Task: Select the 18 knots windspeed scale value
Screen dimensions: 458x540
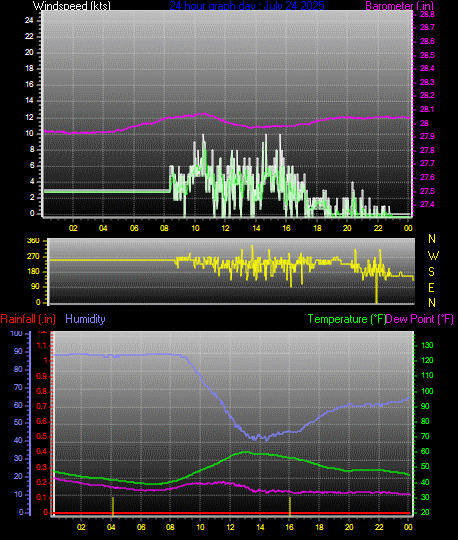Action: (29, 69)
